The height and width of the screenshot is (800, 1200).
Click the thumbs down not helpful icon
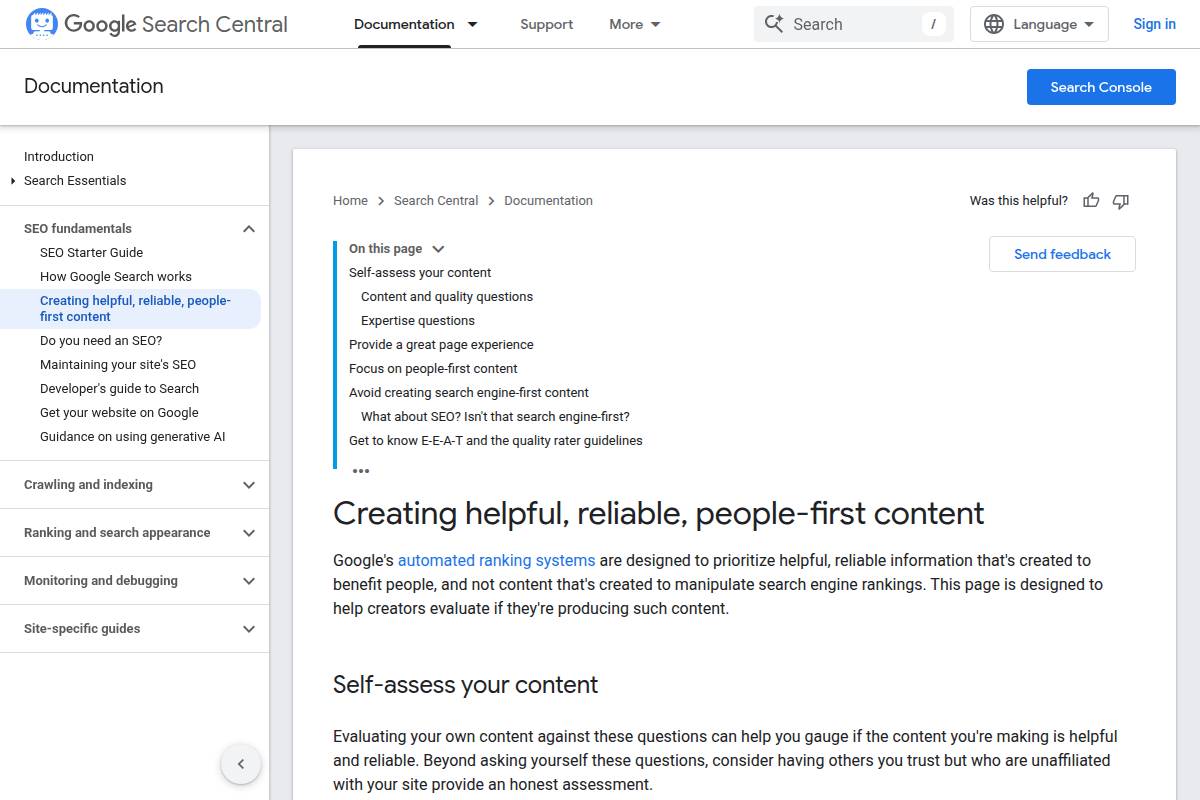point(1121,201)
